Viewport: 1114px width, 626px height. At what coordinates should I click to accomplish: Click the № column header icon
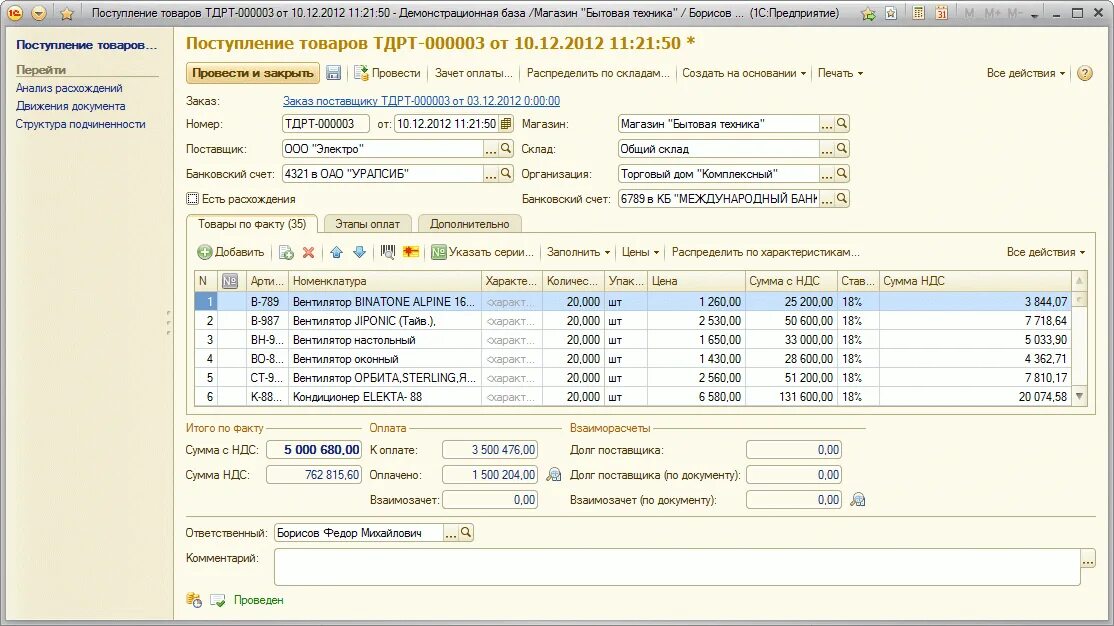(x=229, y=281)
